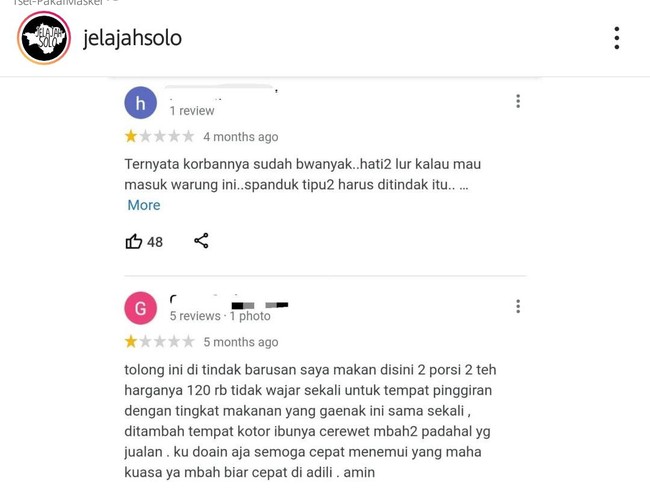Click the blurred name of reviewer G
Viewport: 650px width, 488px height.
(x=229, y=301)
